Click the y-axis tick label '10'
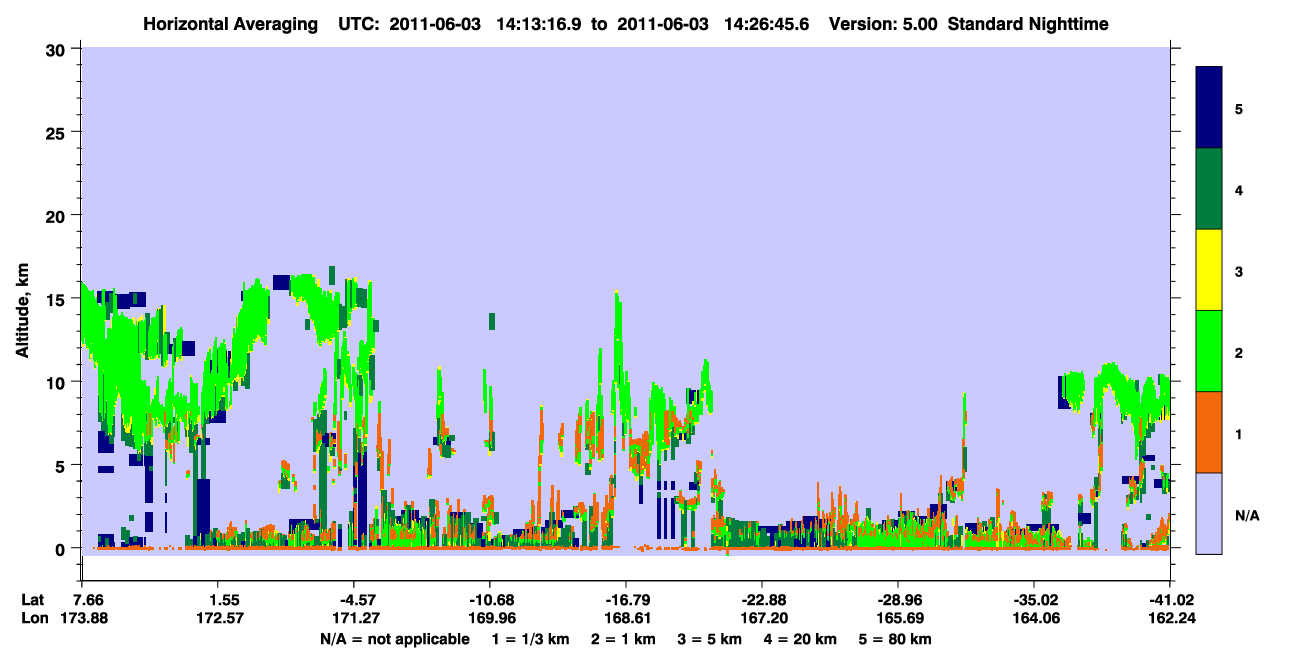The height and width of the screenshot is (667, 1300). pyautogui.click(x=58, y=382)
